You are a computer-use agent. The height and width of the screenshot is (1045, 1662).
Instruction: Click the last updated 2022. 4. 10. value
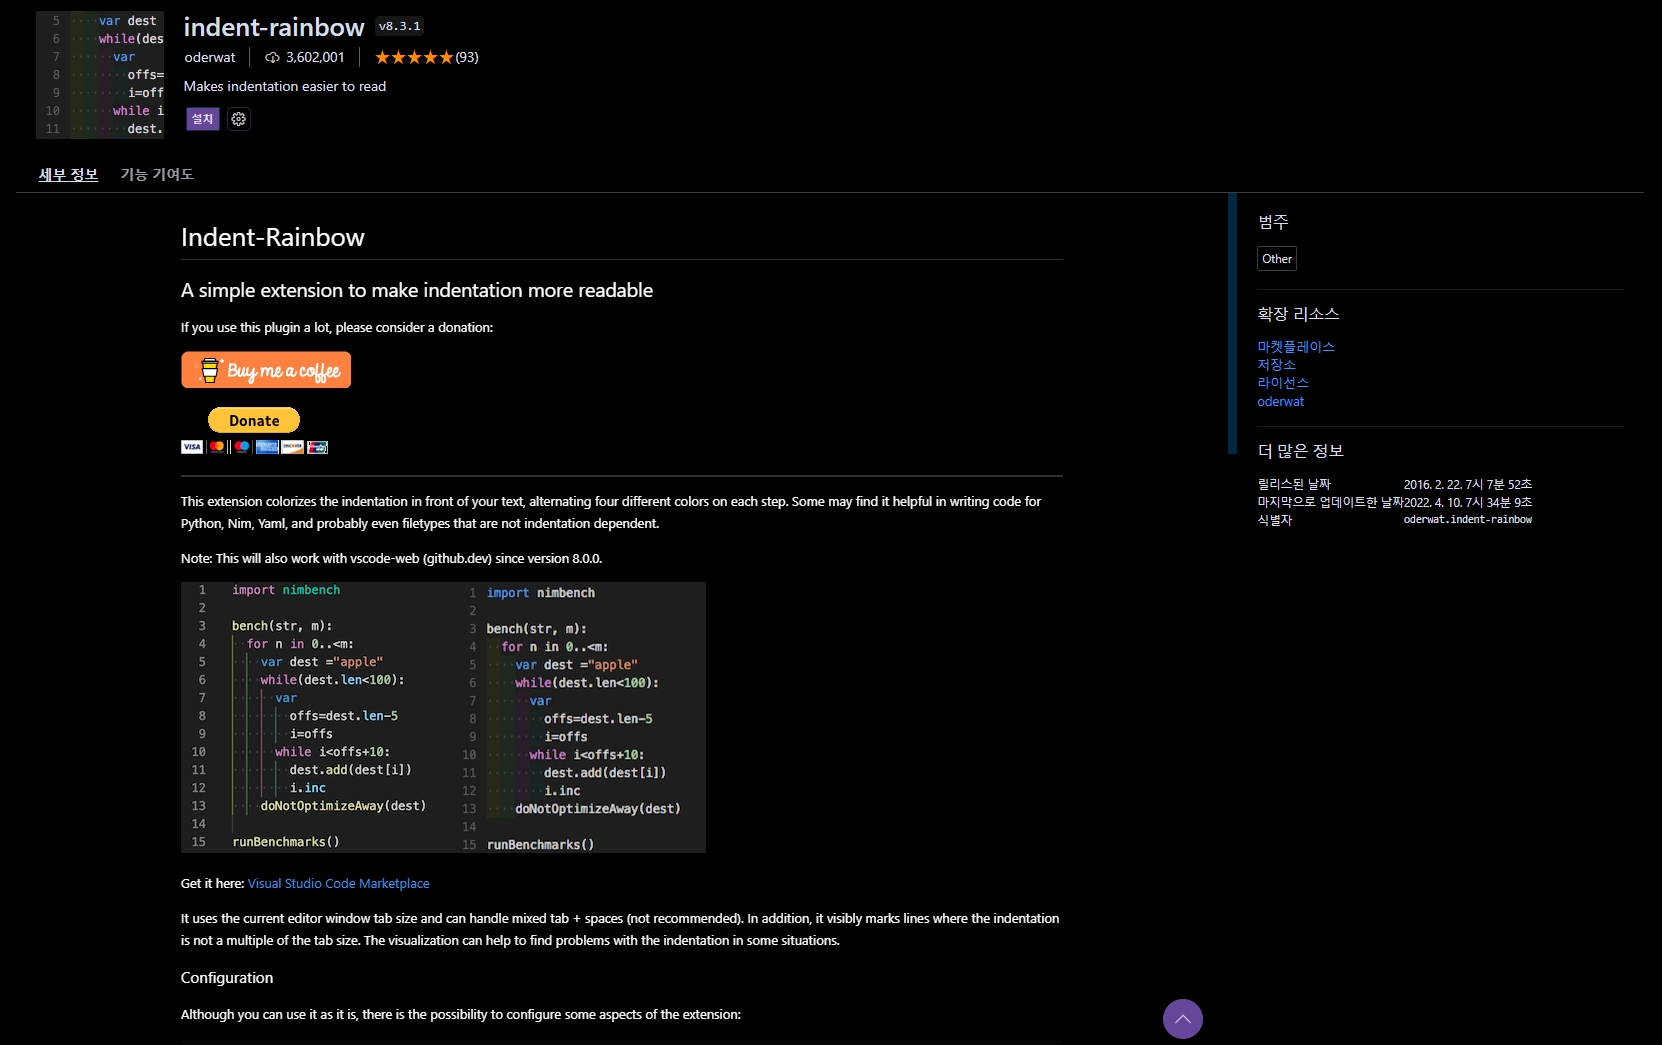click(1467, 502)
